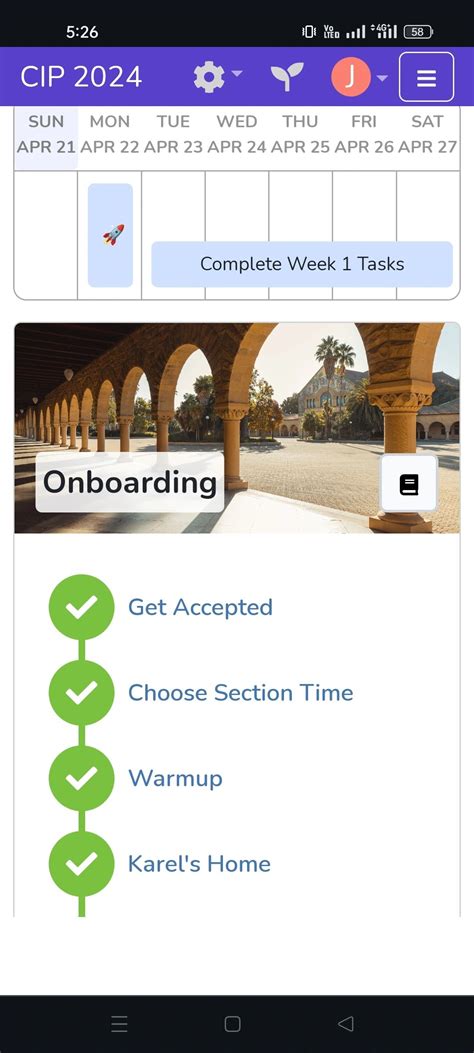Click the Onboarding banner label
474x1053 pixels.
coord(130,482)
